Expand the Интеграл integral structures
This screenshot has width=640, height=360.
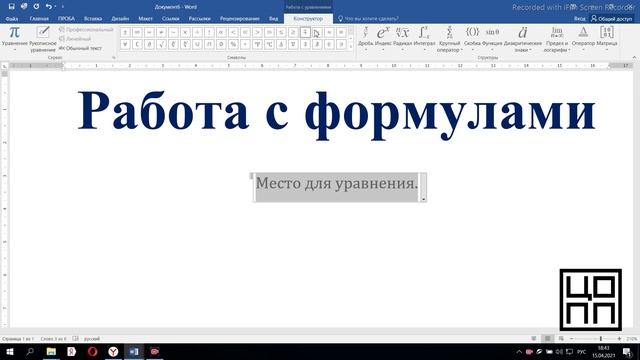[424, 39]
